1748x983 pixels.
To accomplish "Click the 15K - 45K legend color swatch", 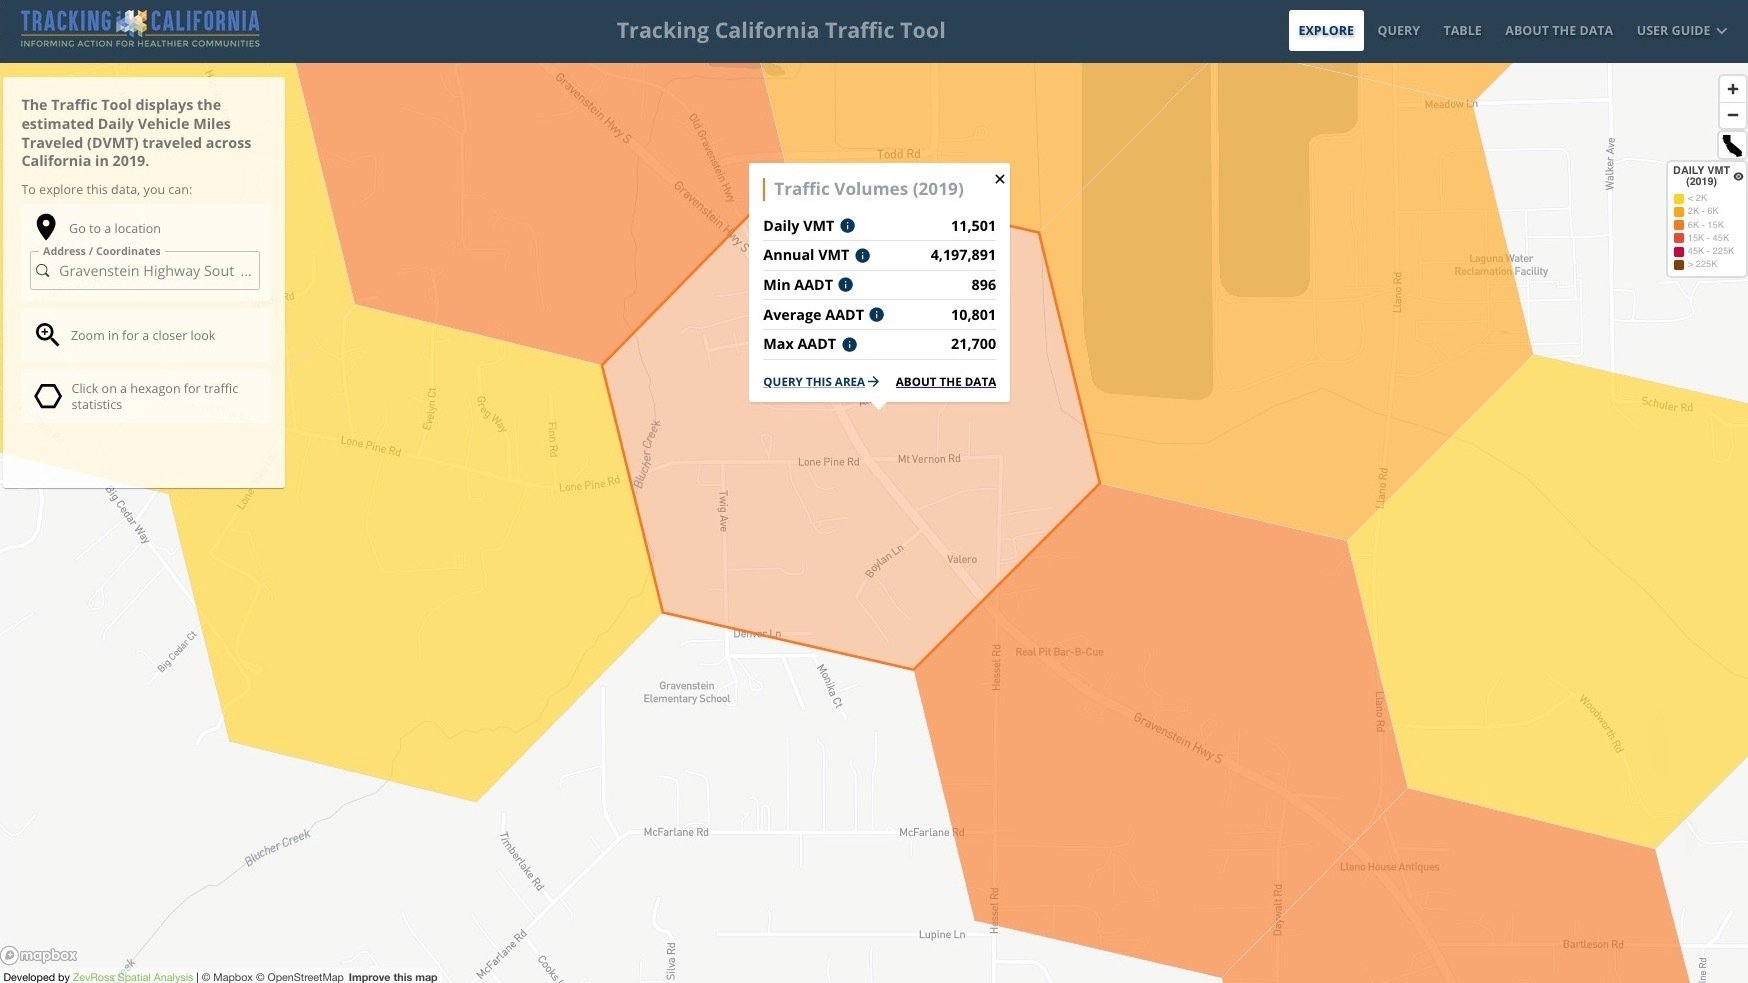I will pyautogui.click(x=1679, y=238).
